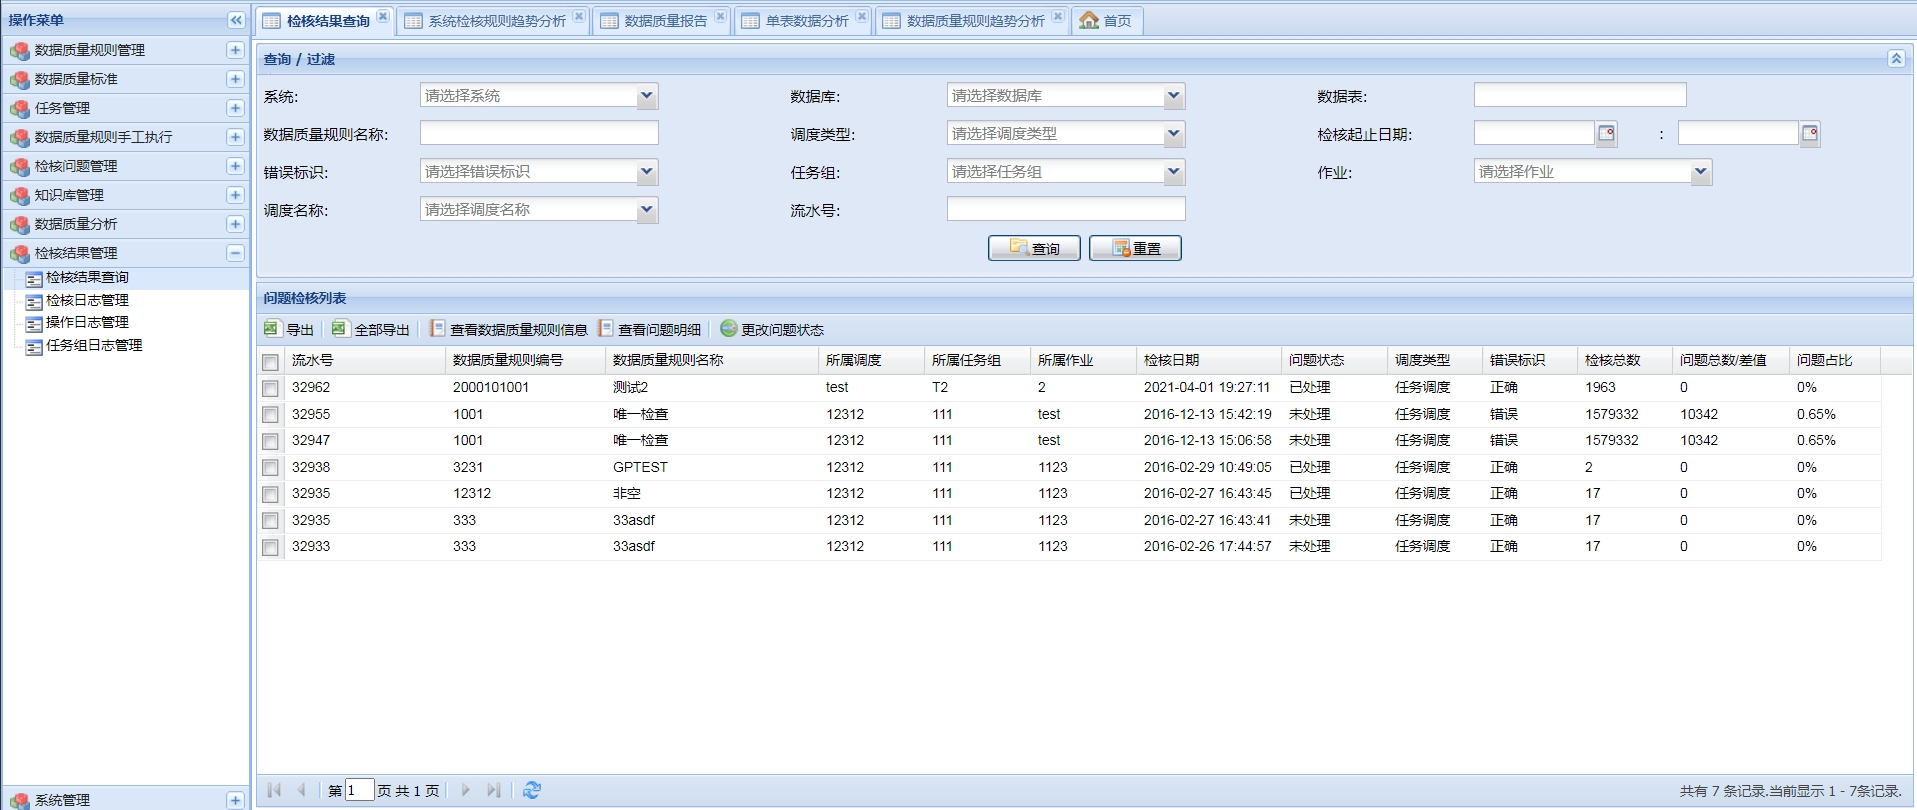This screenshot has height=810, width=1917.
Task: Check the row with 流水号 32947
Action: (x=270, y=441)
